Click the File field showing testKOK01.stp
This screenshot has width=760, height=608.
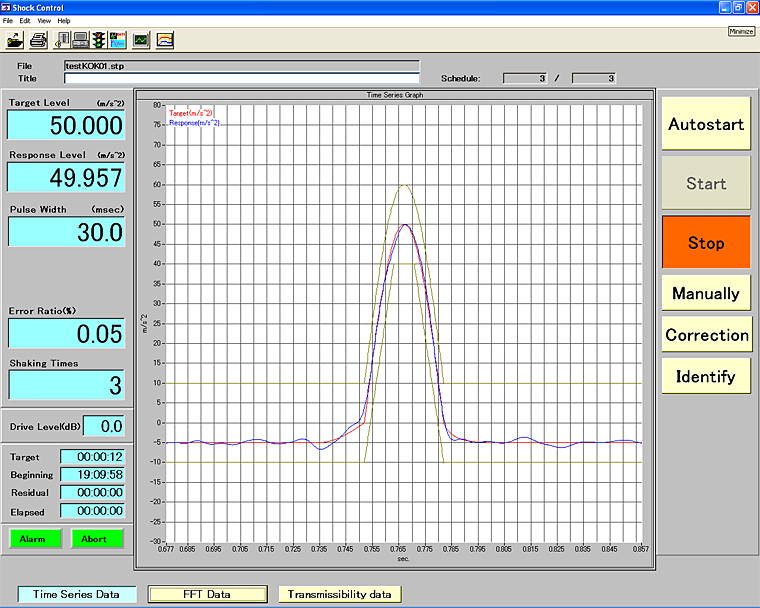tap(242, 66)
